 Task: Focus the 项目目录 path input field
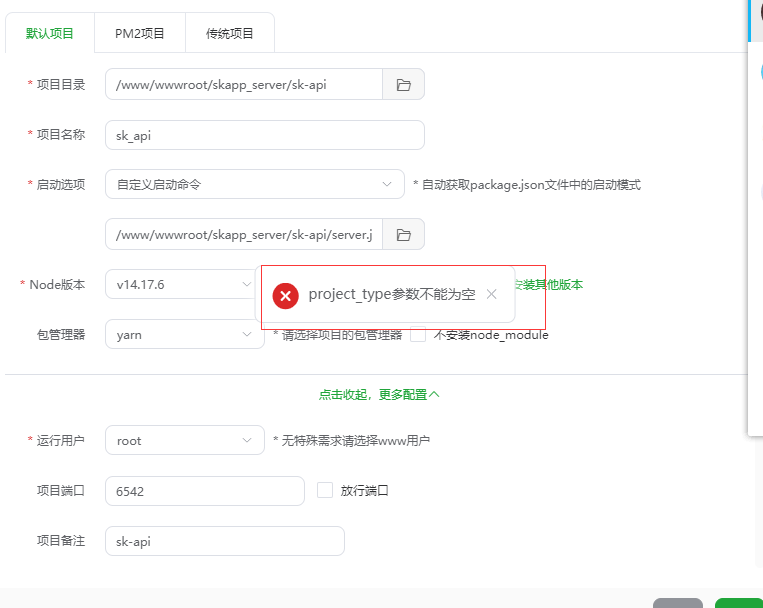243,85
